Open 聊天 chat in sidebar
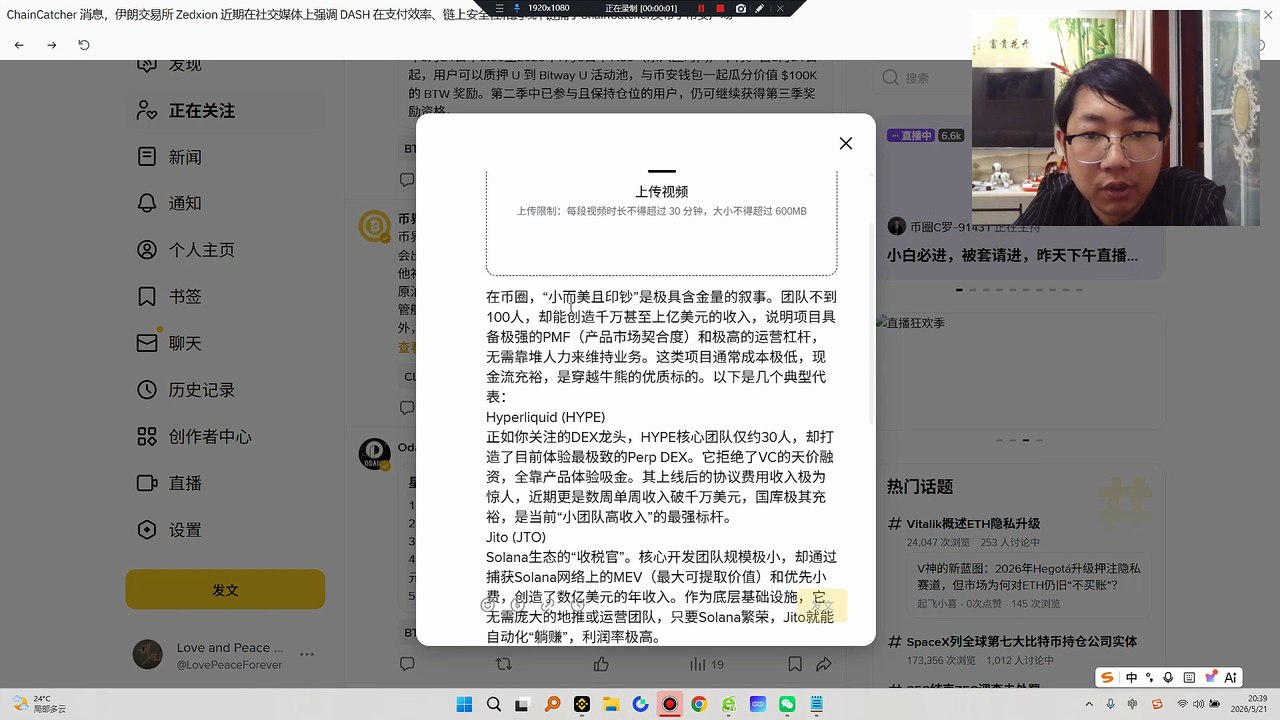 pos(225,343)
